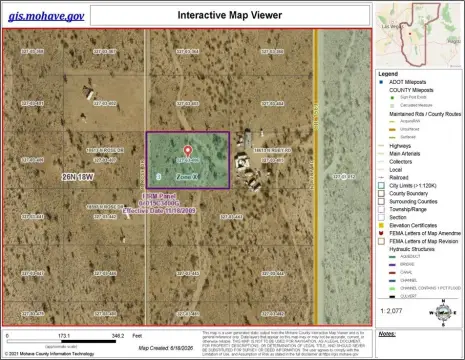Viewport: 465px width, 360px height.
Task: Click the red FEMA Letters of Map Amendment symbol
Action: pyautogui.click(x=381, y=233)
